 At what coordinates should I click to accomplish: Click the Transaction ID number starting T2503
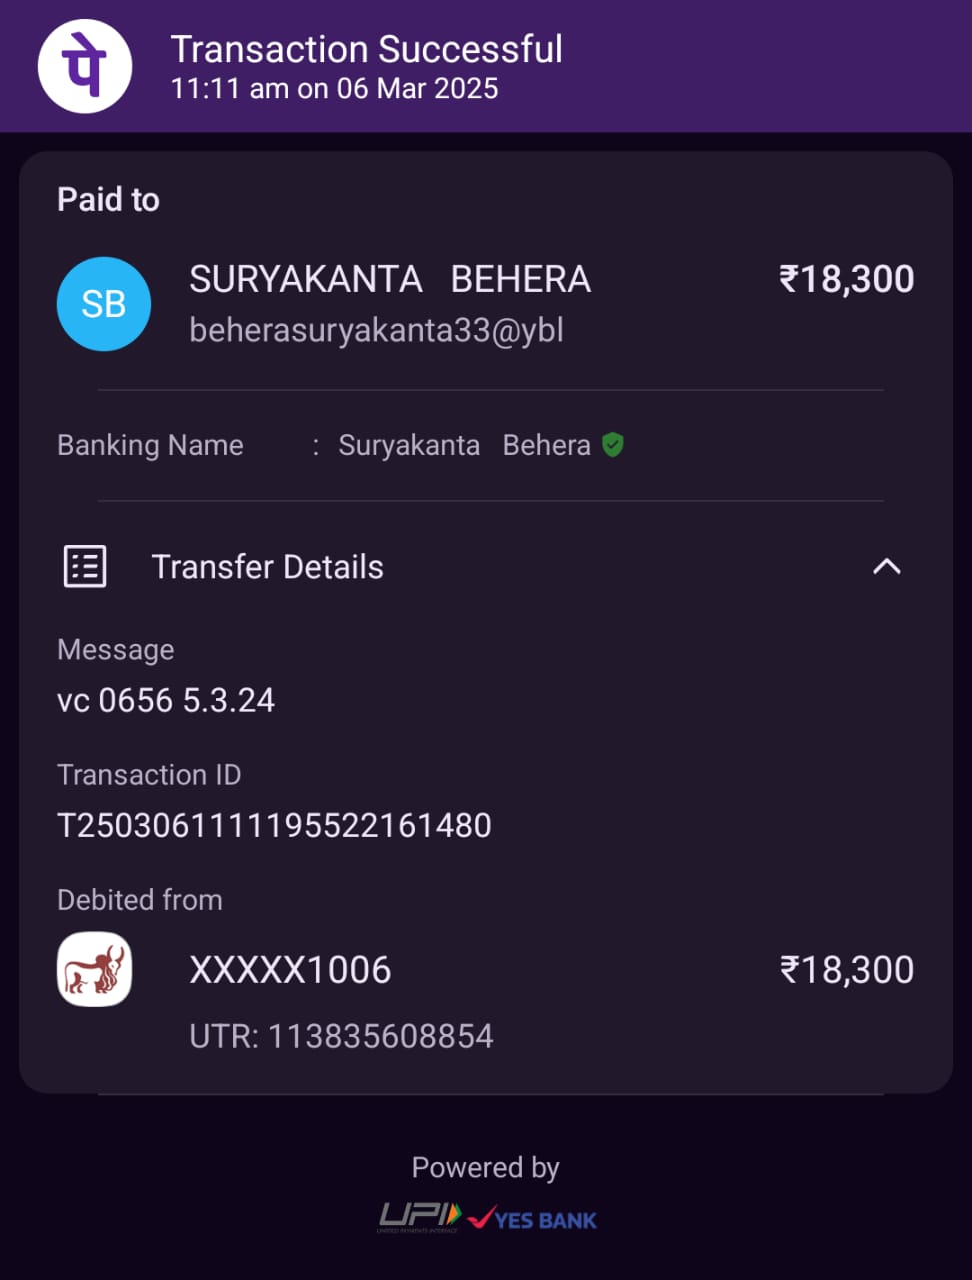(274, 825)
